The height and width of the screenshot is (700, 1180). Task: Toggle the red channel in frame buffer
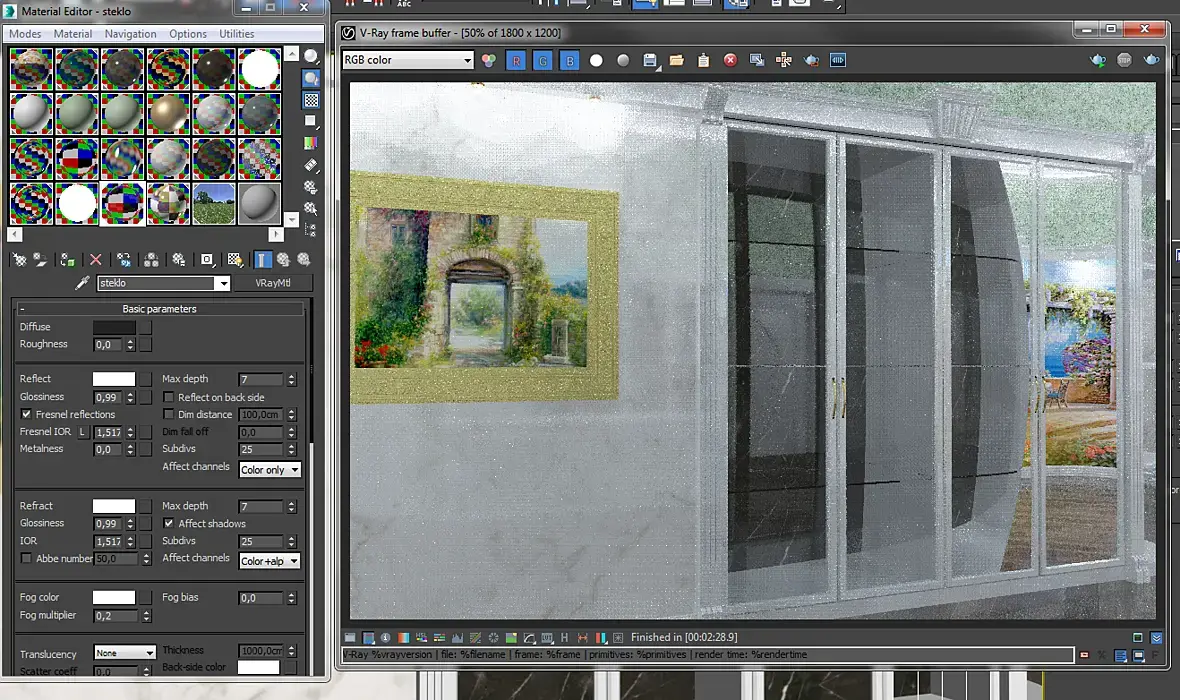coord(516,61)
